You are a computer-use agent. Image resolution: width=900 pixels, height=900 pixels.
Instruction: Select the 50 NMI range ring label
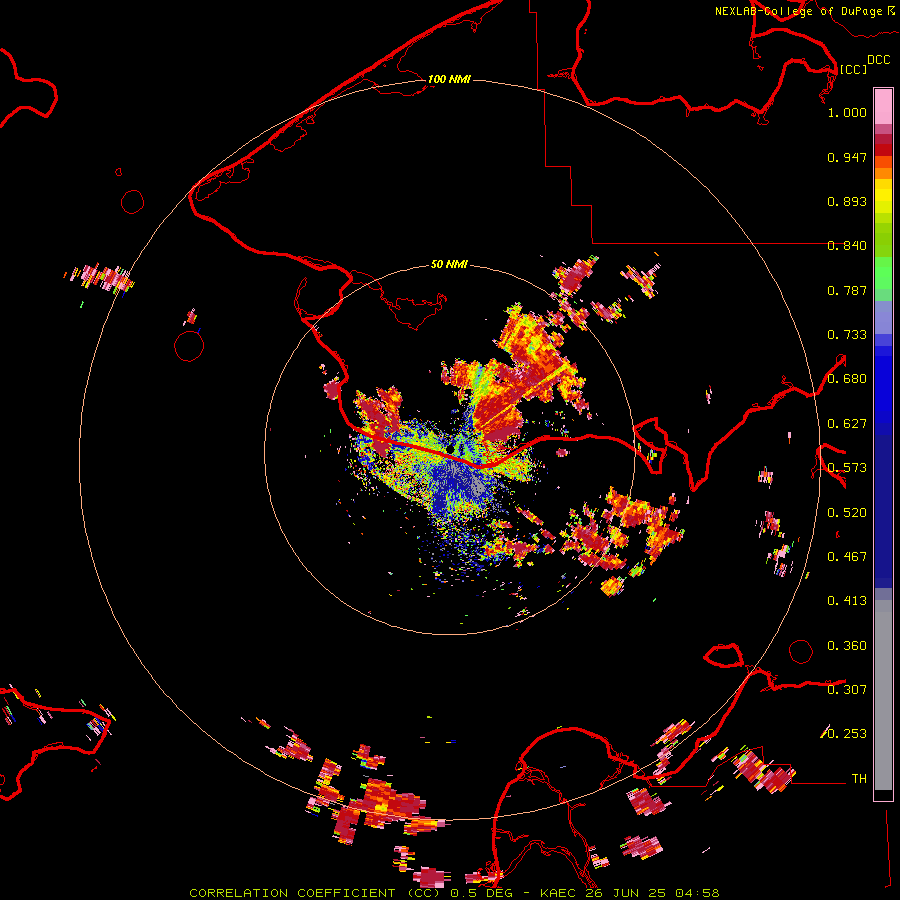pyautogui.click(x=449, y=264)
